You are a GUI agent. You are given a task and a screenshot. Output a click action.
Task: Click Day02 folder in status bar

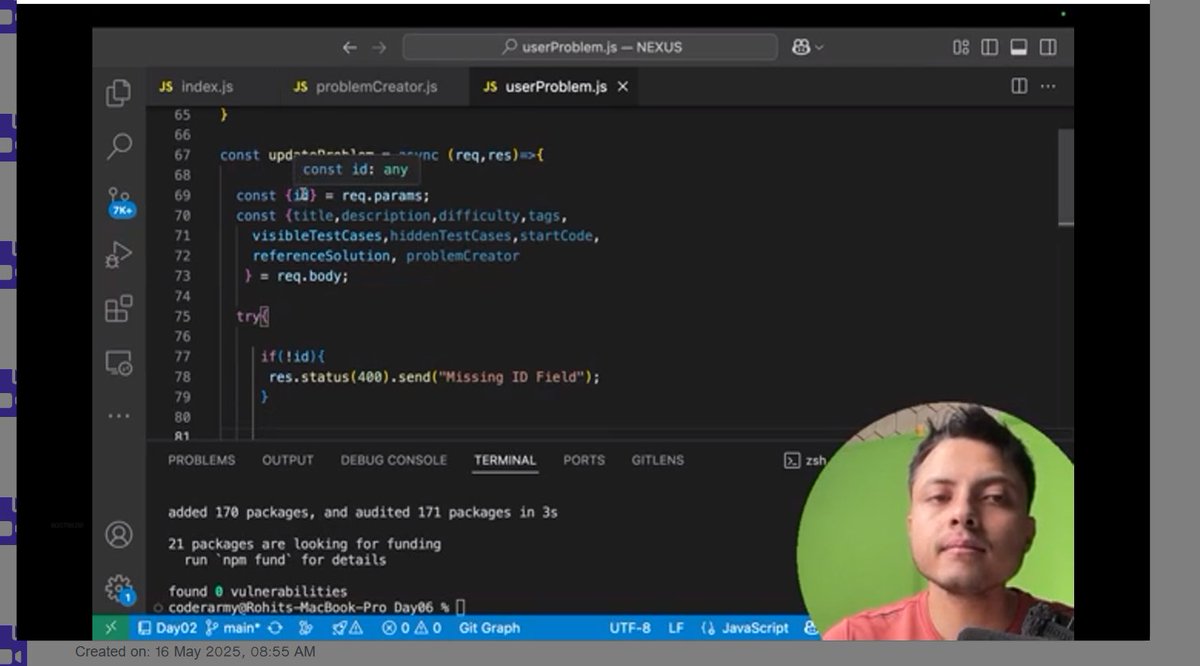pyautogui.click(x=167, y=628)
